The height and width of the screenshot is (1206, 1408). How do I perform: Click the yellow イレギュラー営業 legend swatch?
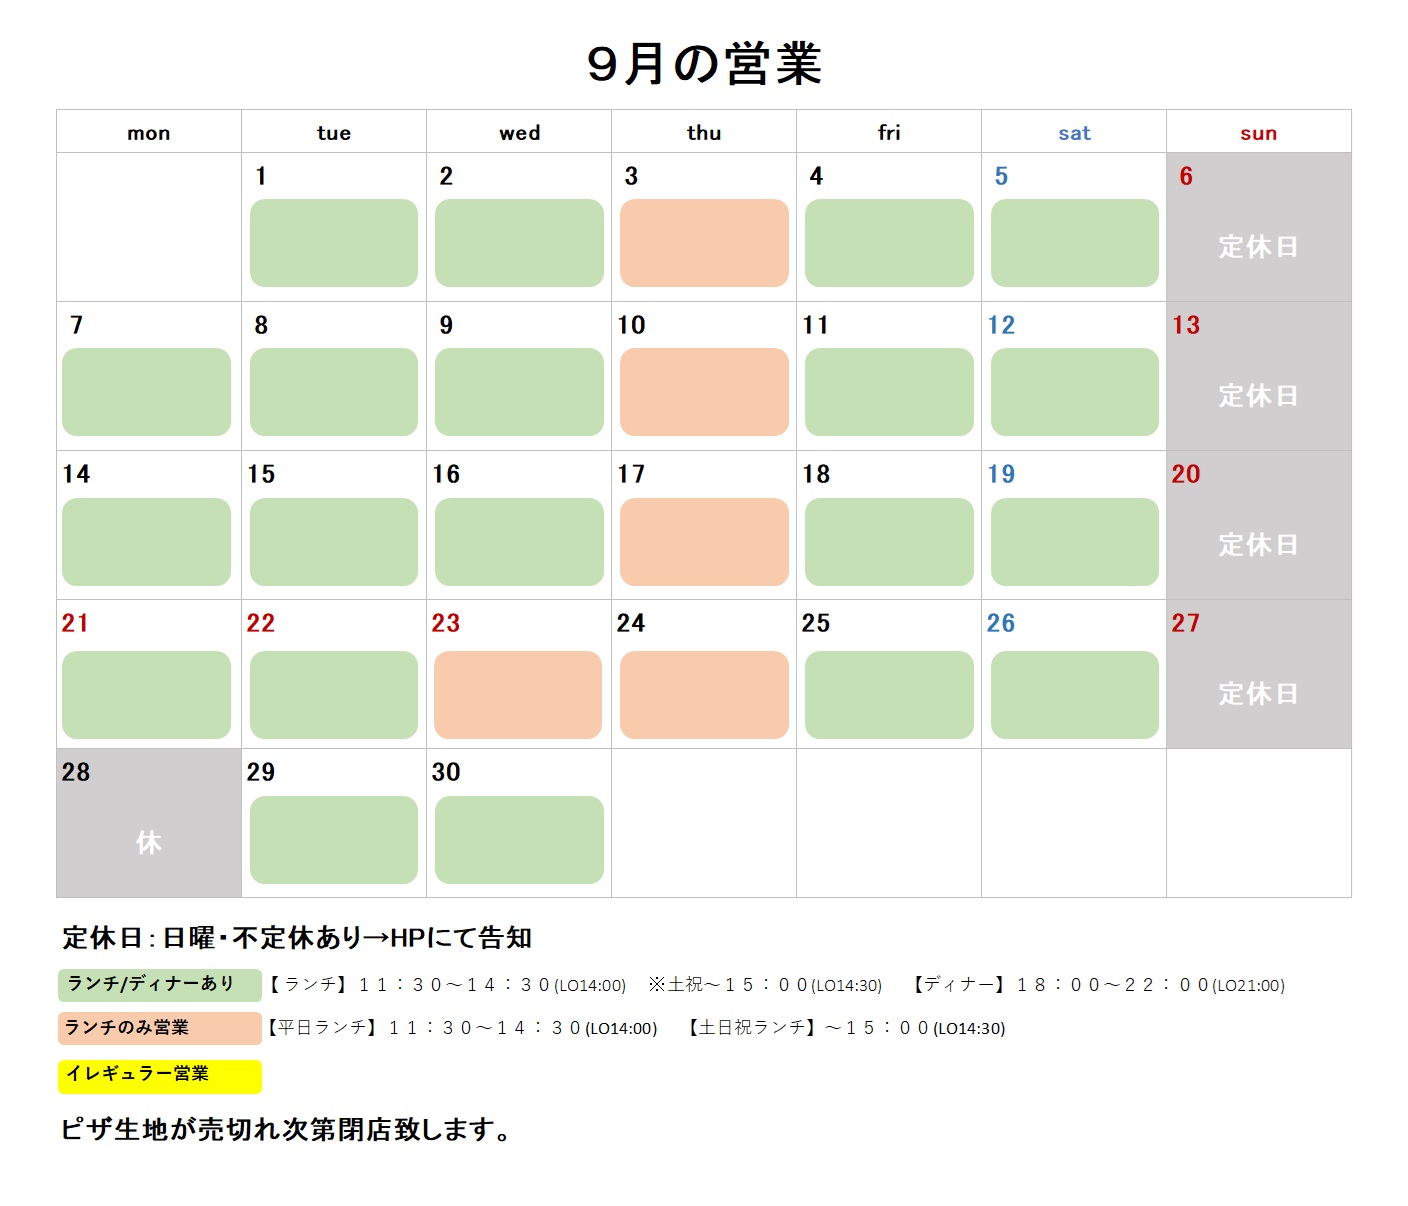tap(160, 1076)
